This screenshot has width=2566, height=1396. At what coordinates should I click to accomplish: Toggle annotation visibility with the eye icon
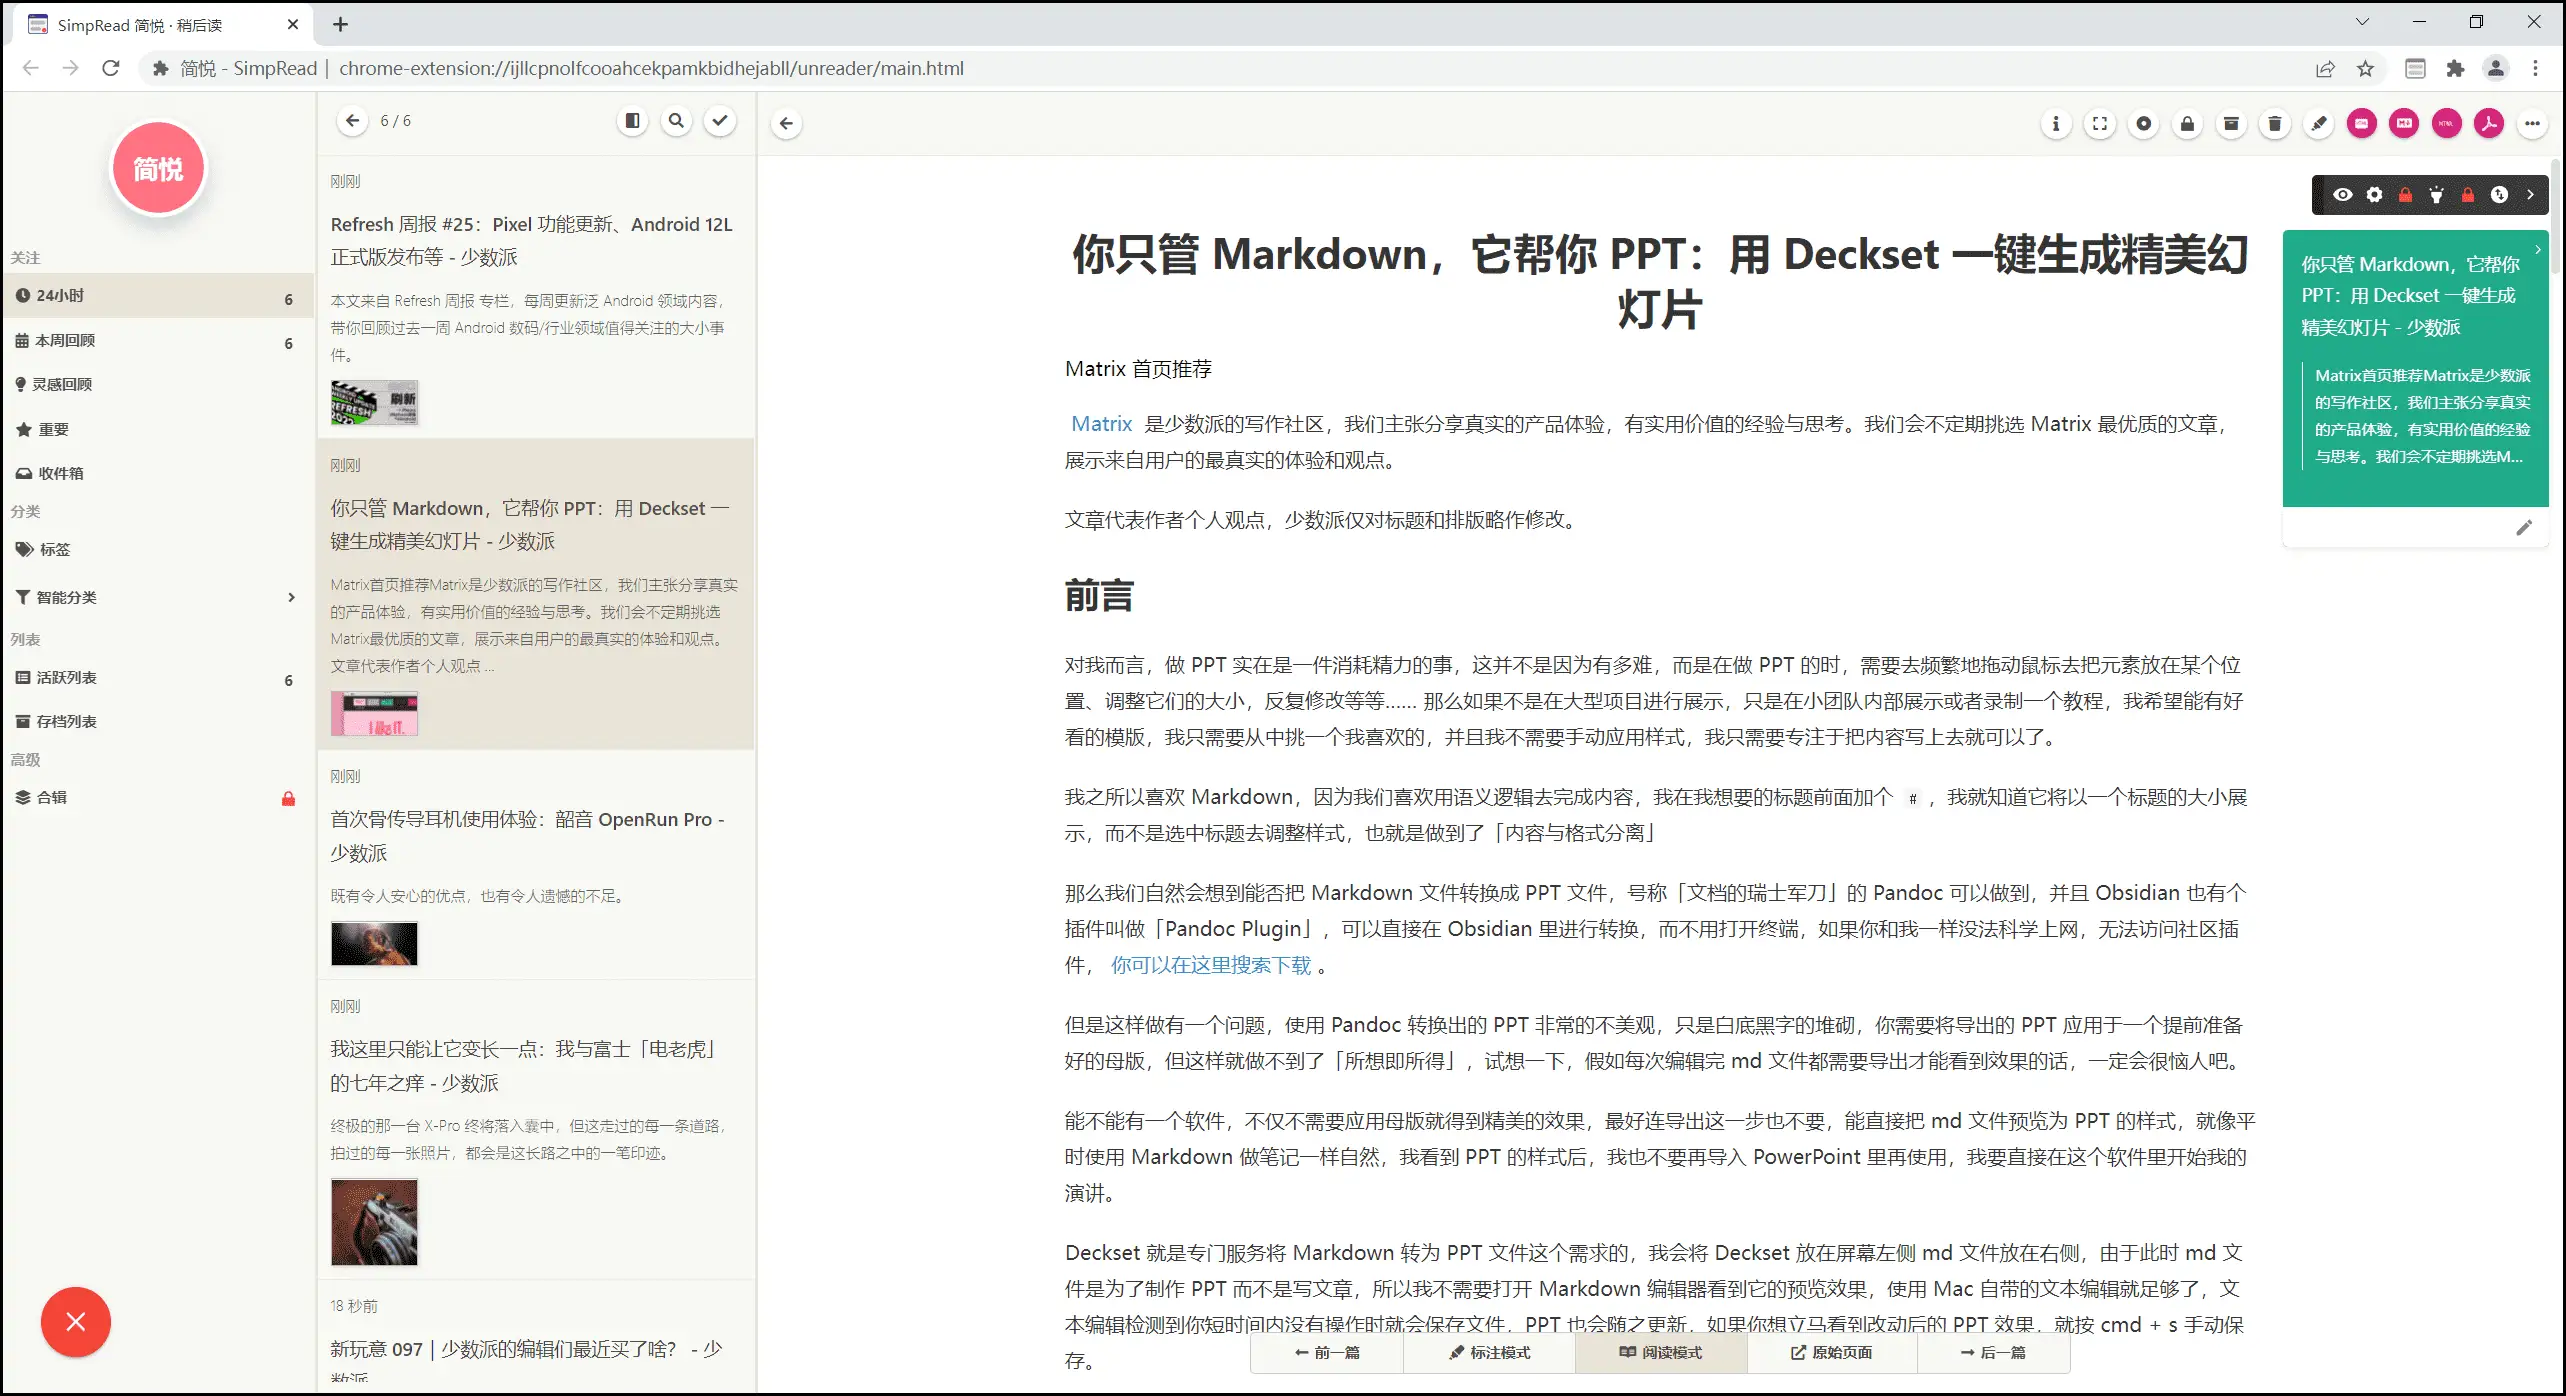pyautogui.click(x=2343, y=195)
